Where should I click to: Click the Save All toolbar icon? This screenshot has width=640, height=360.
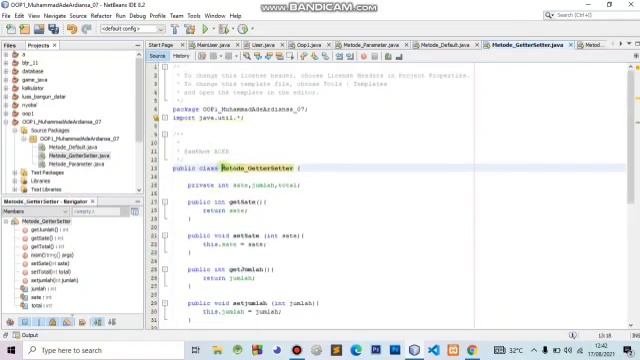pyautogui.click(x=53, y=29)
